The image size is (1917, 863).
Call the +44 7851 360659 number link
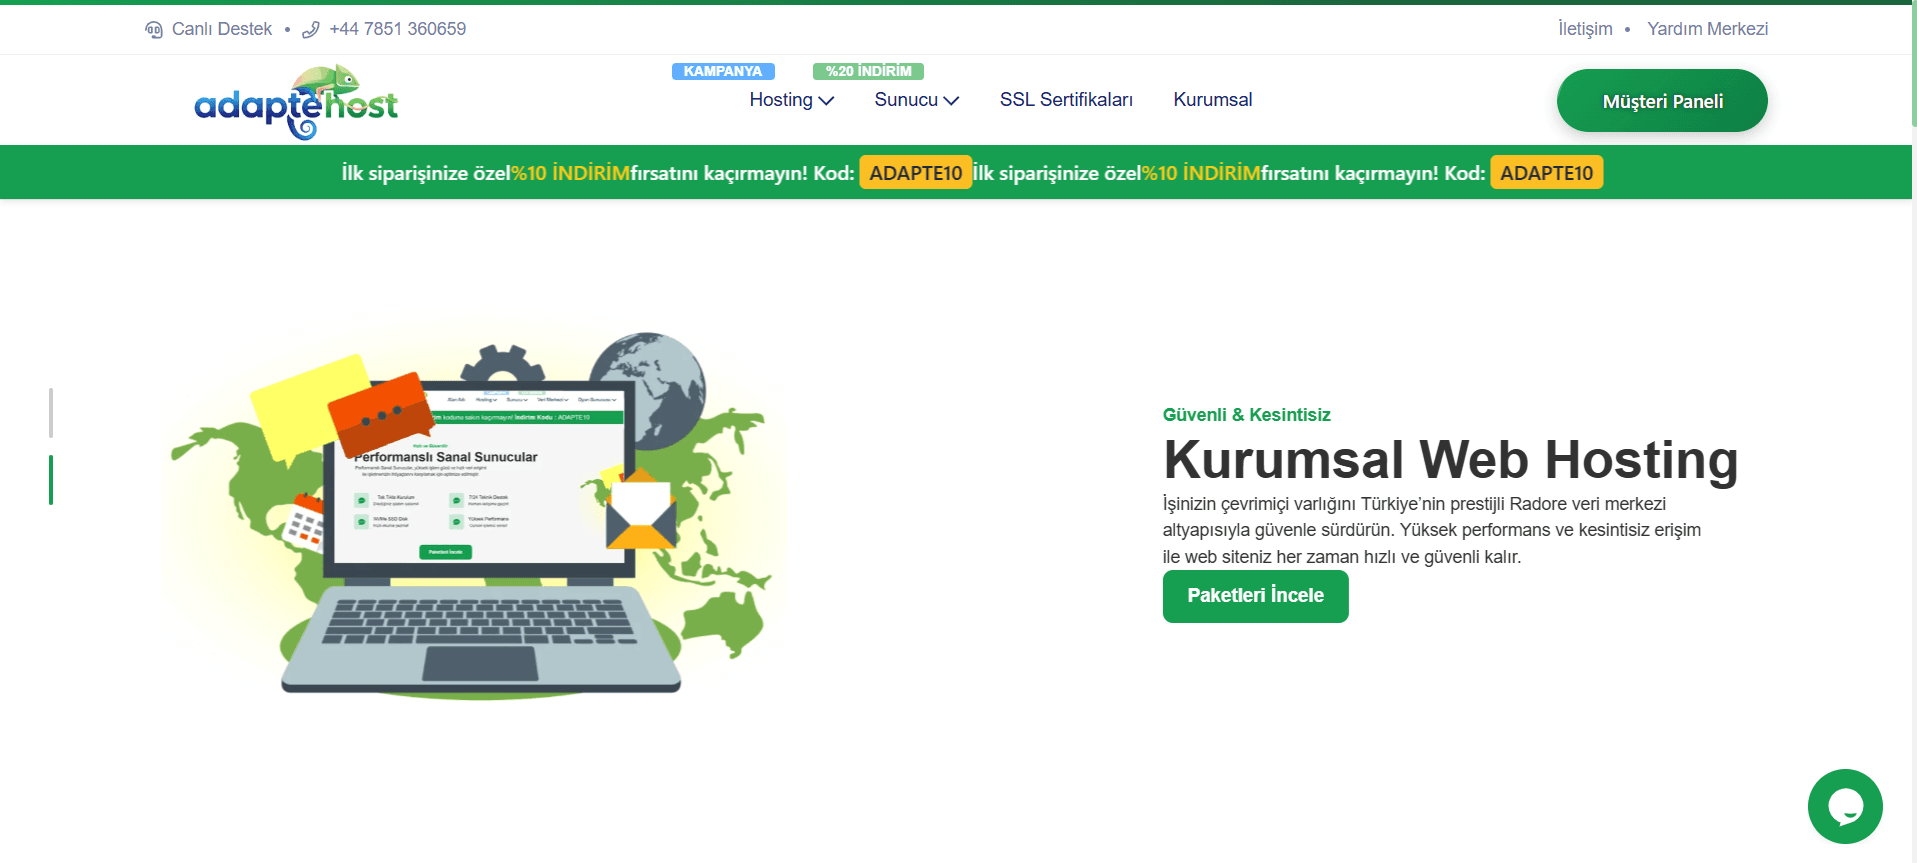pyautogui.click(x=398, y=29)
